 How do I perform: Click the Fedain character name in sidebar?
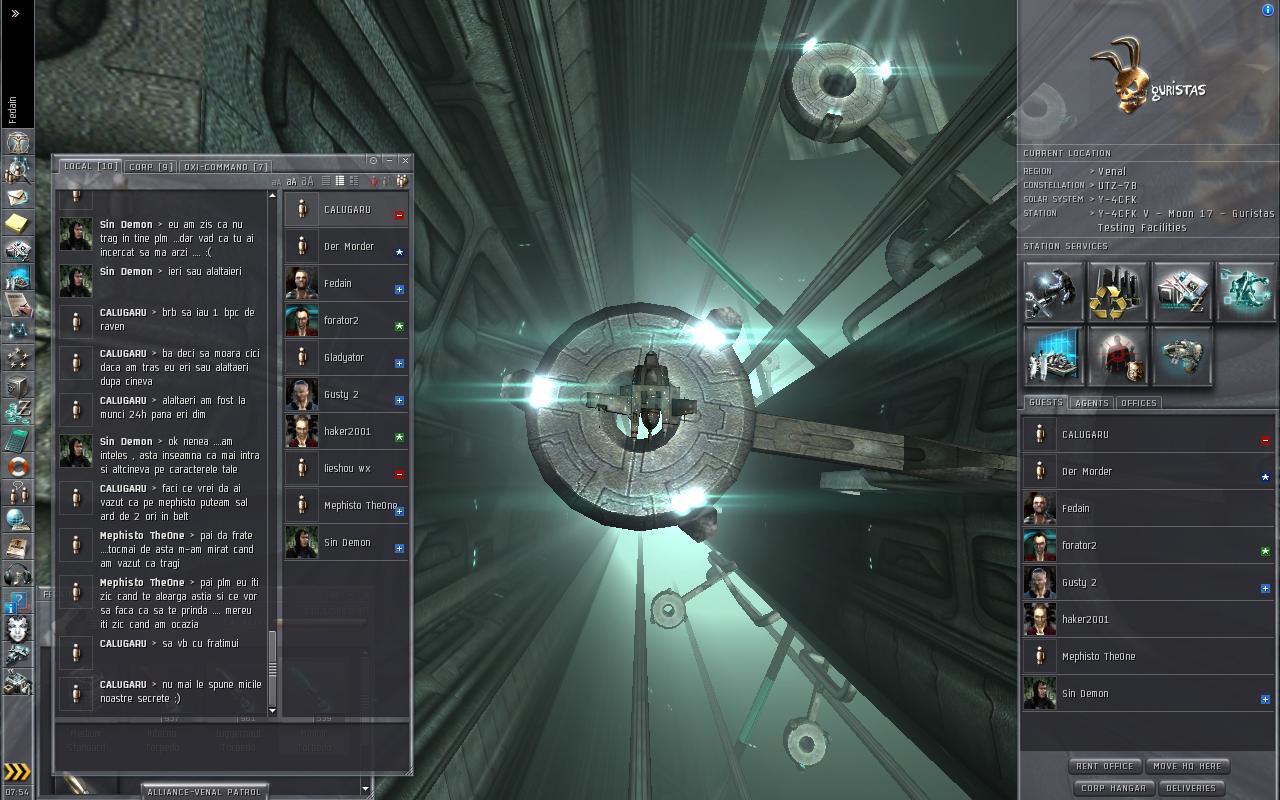pos(13,110)
